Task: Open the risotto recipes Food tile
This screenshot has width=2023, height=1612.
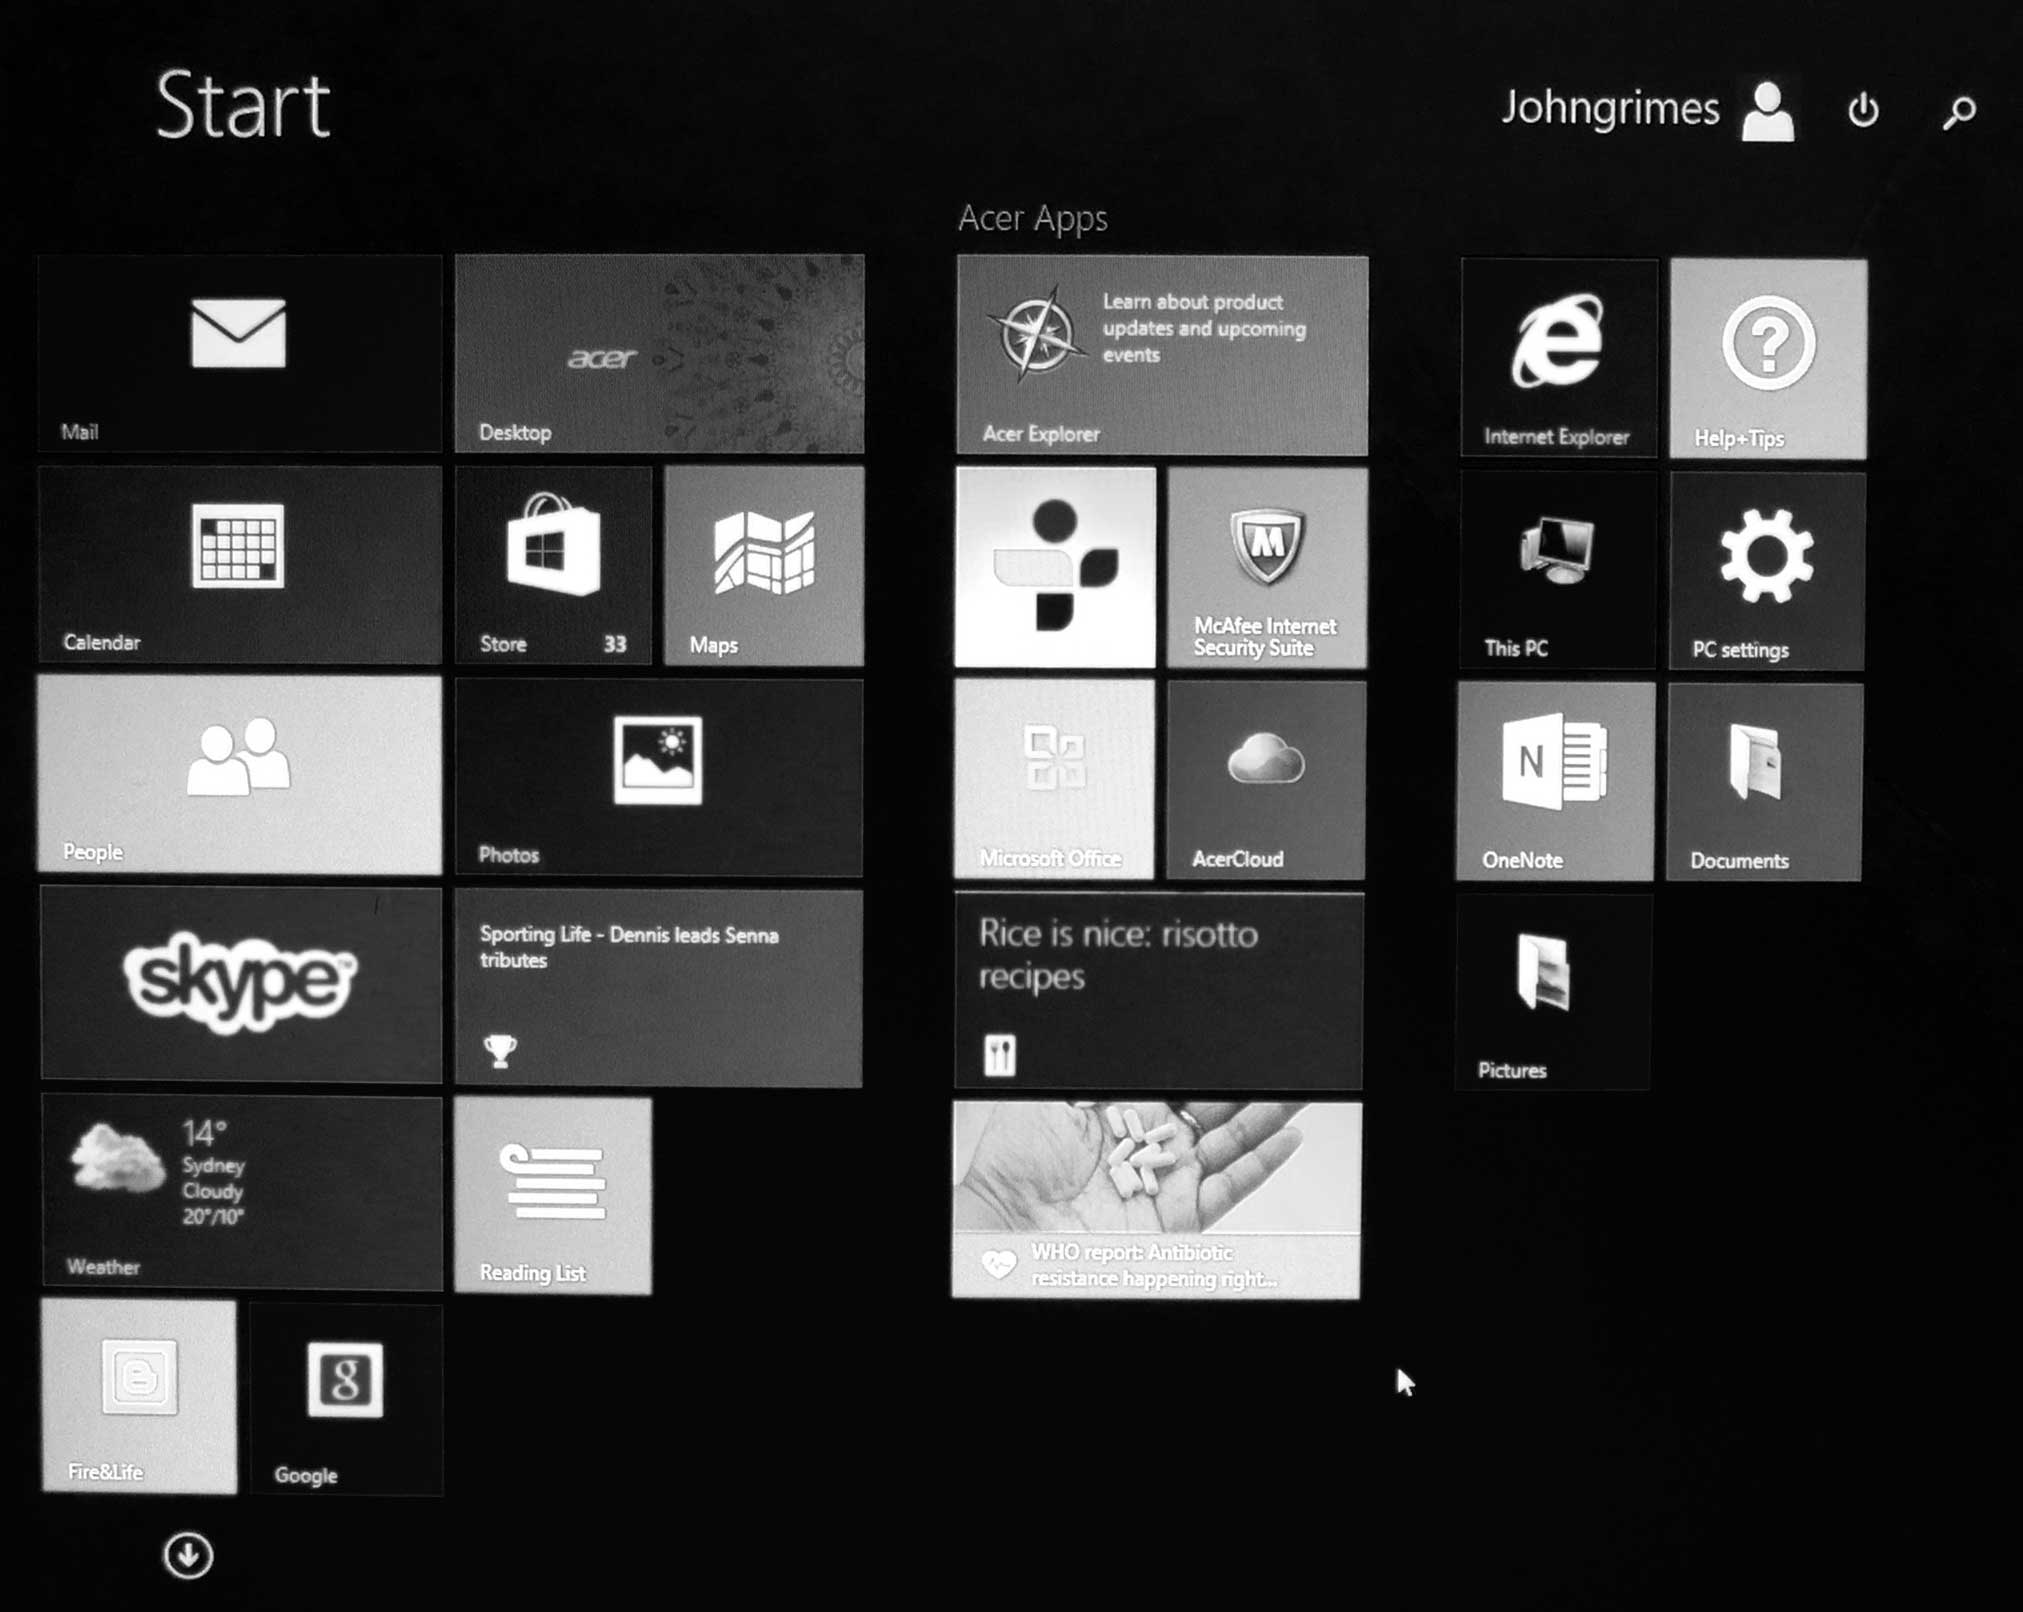Action: click(1159, 990)
